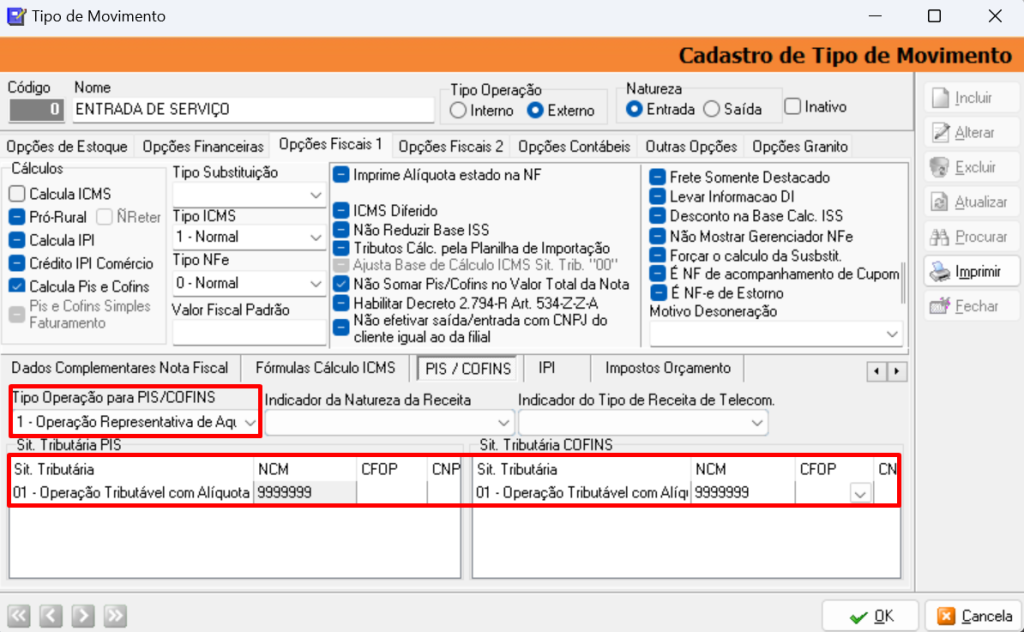Expand Indicador da Natureza da Receita dropdown
This screenshot has height=632, width=1024.
pyautogui.click(x=504, y=423)
